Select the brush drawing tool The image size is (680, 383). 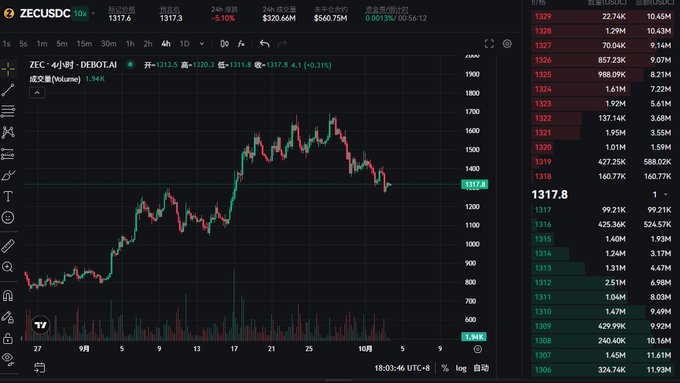[8, 175]
